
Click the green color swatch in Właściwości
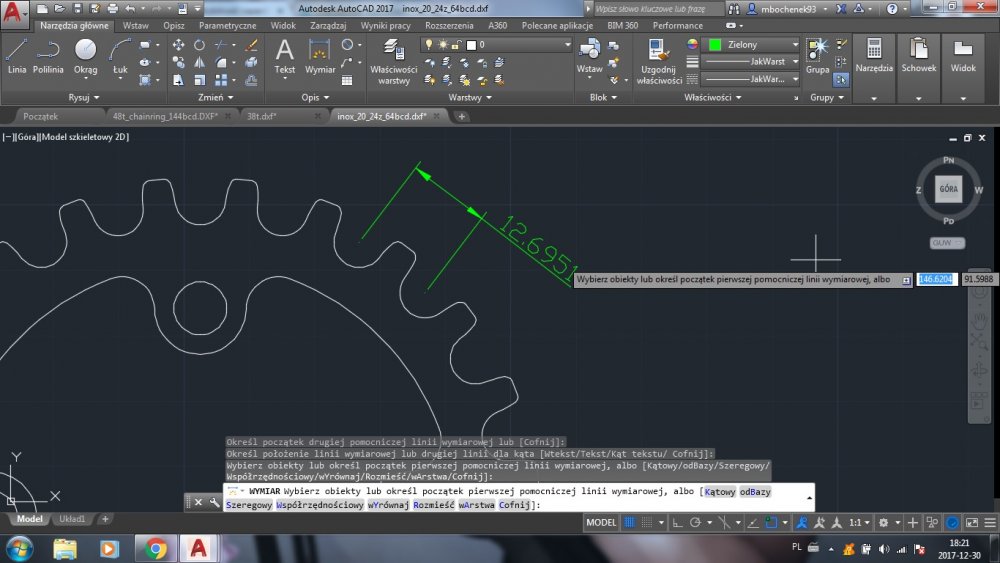[x=715, y=45]
